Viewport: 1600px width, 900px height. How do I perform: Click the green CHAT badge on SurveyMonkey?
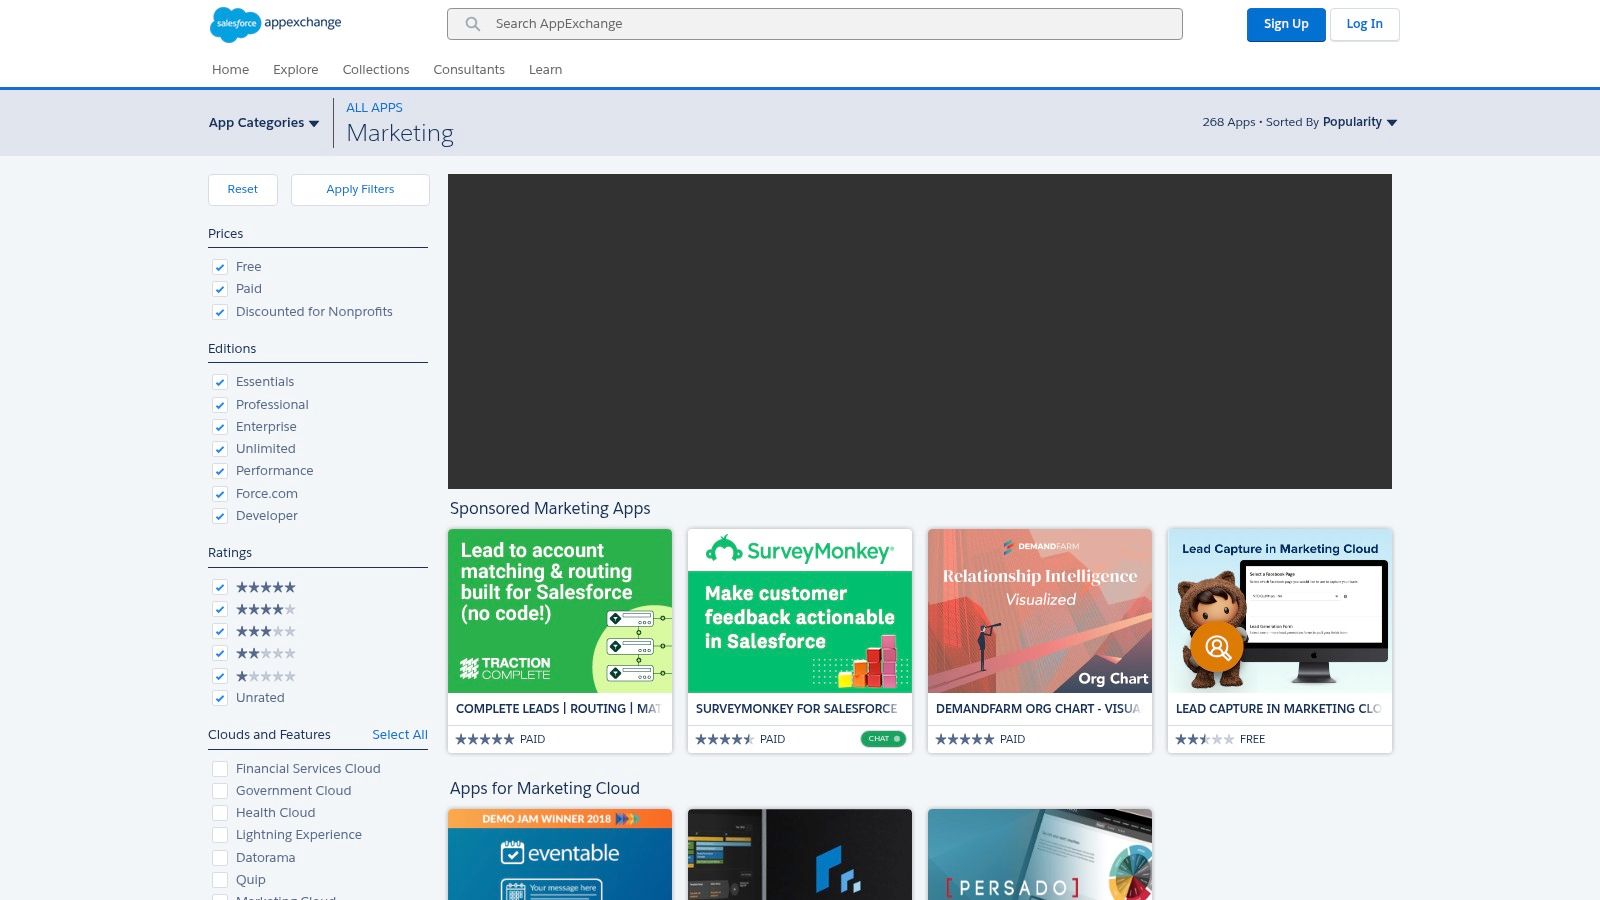click(883, 739)
